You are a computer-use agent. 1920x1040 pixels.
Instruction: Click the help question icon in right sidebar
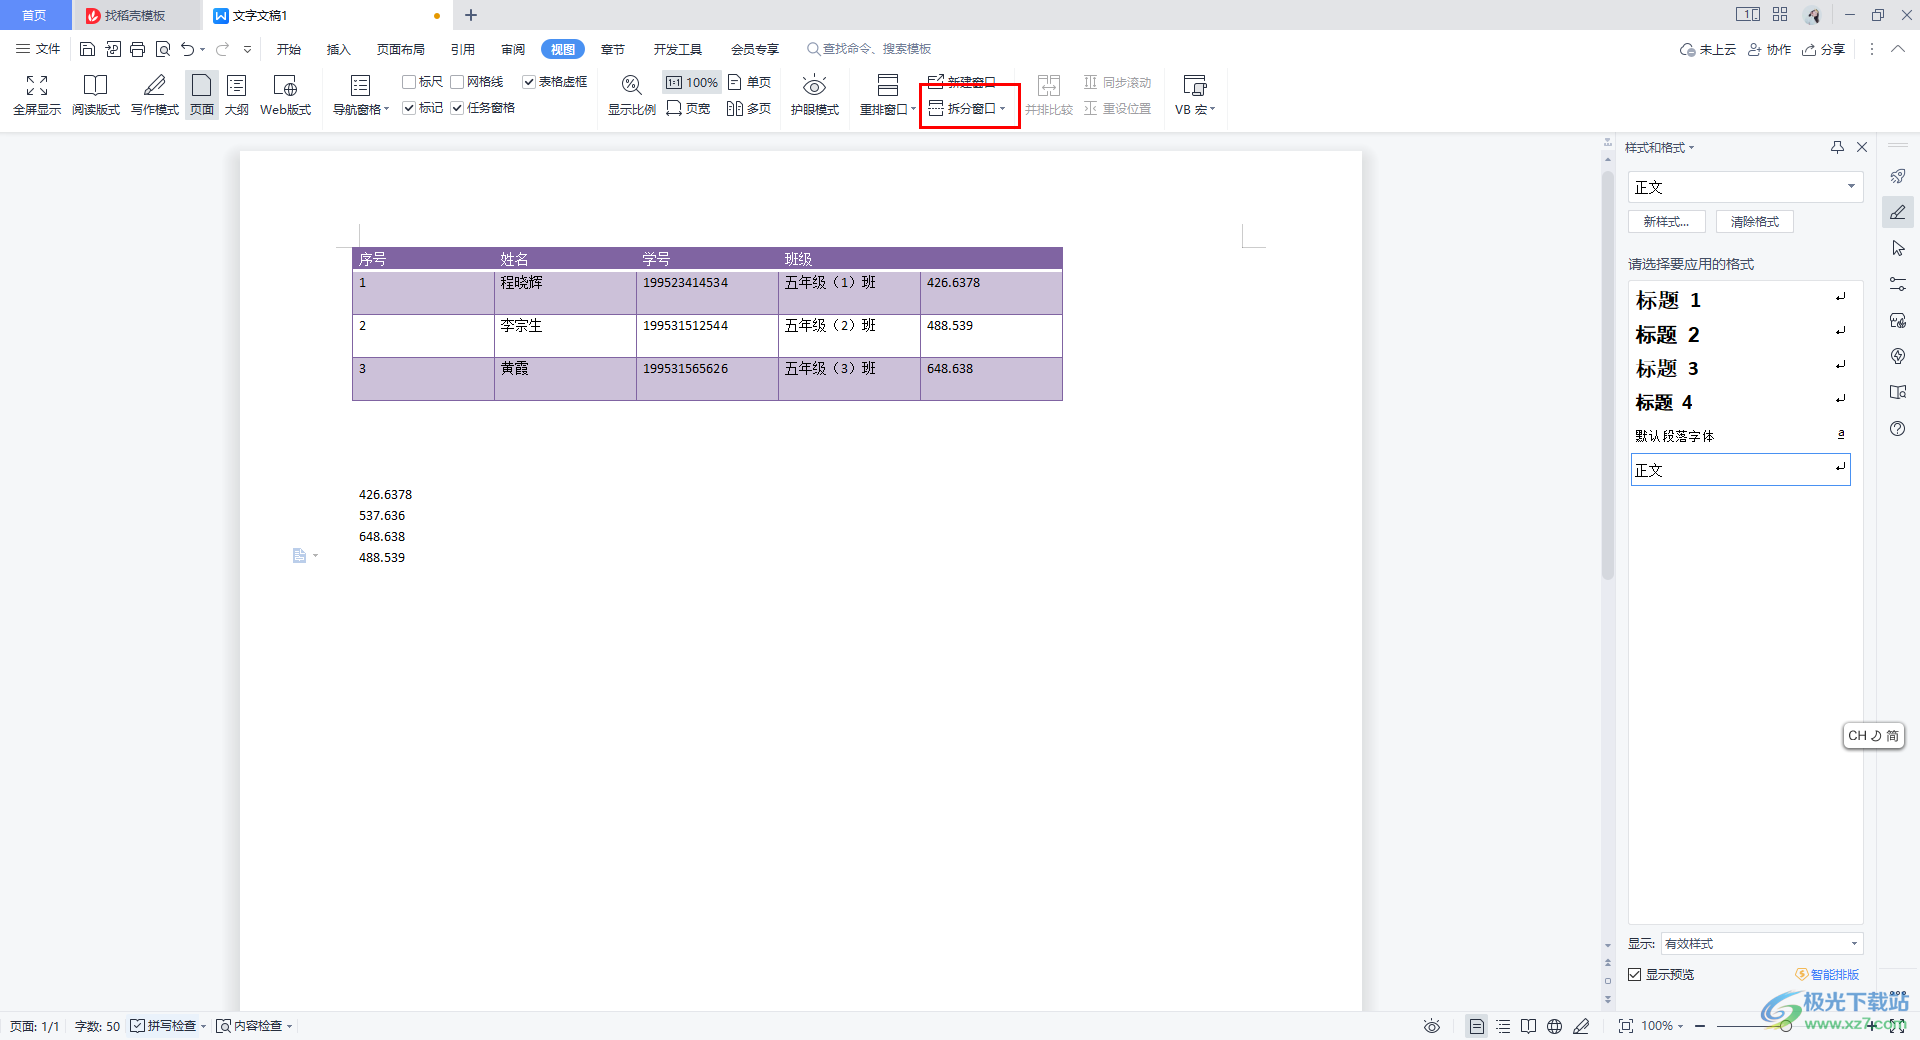[x=1898, y=428]
